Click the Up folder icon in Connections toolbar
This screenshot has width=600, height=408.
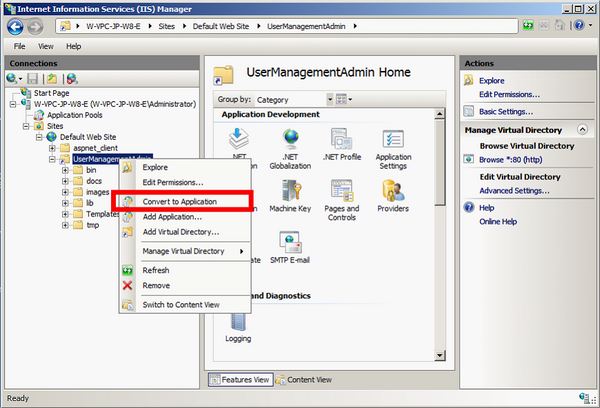tap(52, 79)
